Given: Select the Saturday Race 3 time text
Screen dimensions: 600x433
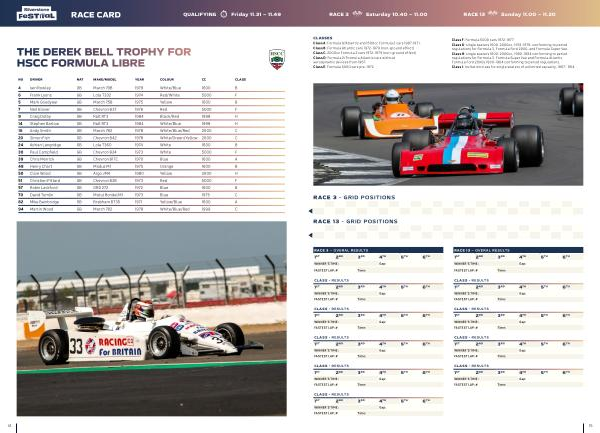Looking at the screenshot, I should 396,15.
